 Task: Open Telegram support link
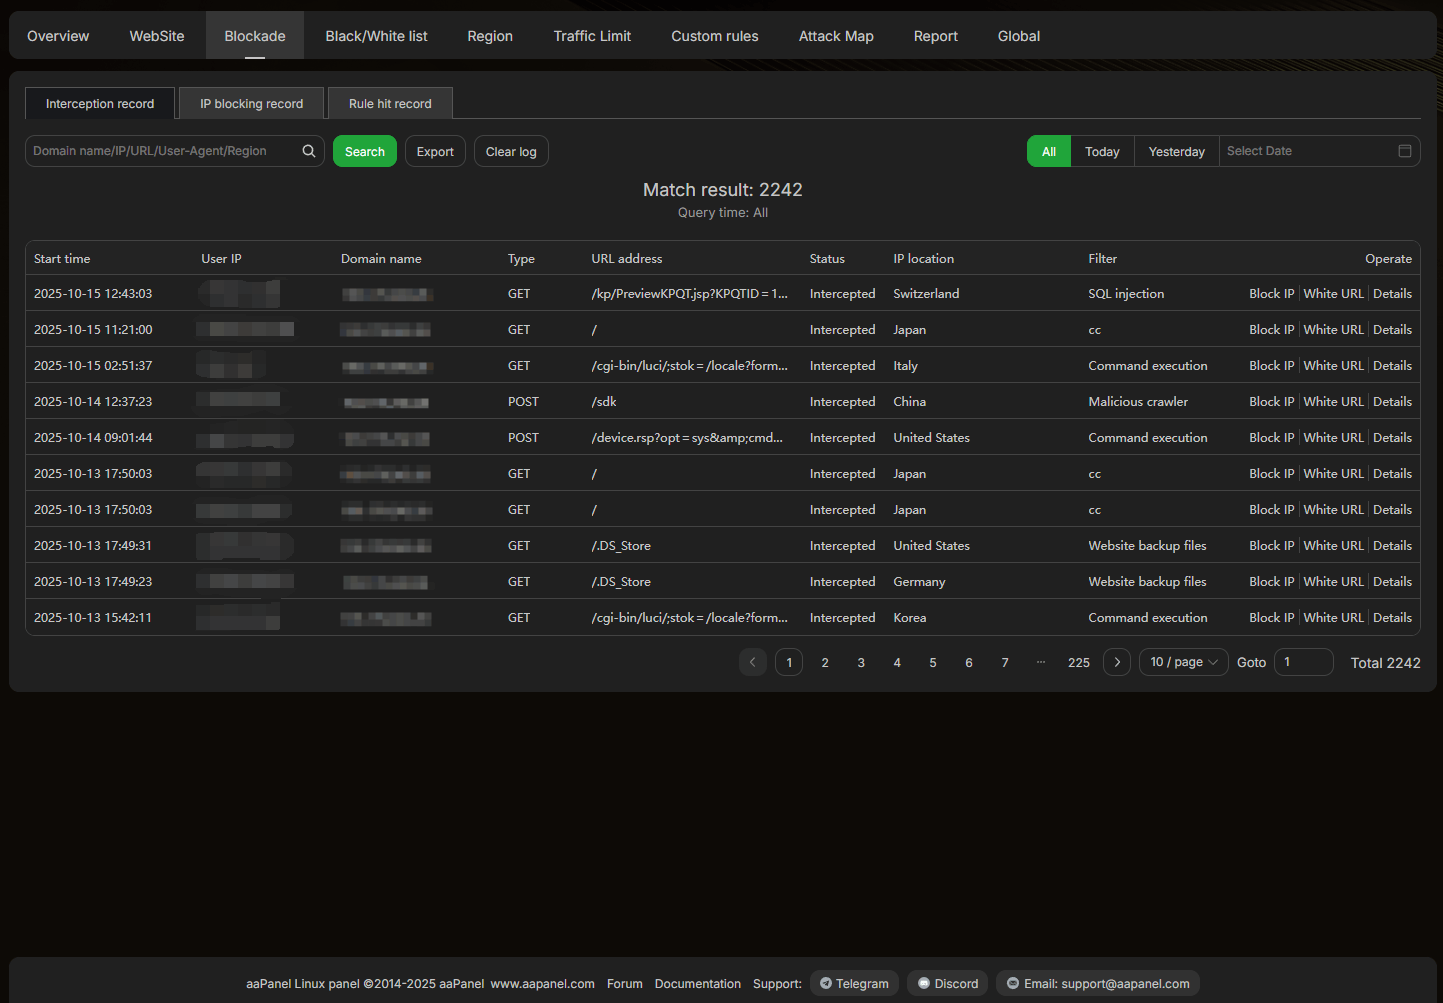[x=854, y=984]
